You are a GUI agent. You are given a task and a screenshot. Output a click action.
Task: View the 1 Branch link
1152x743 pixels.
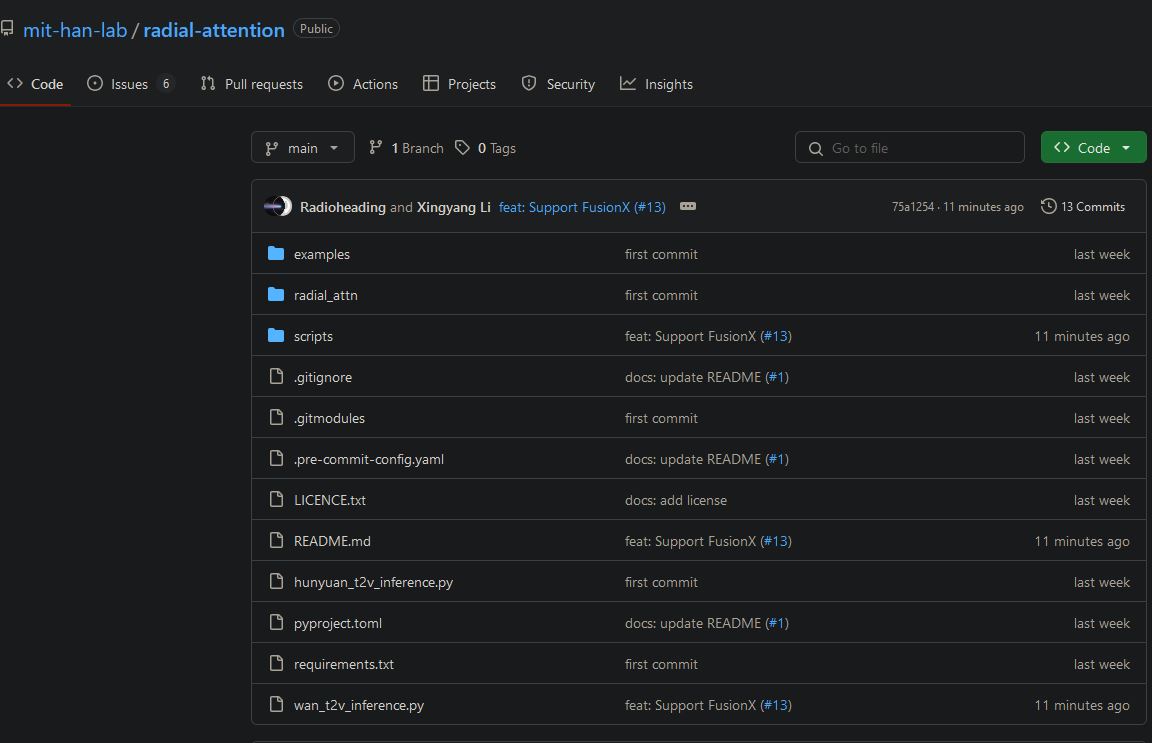tap(406, 148)
